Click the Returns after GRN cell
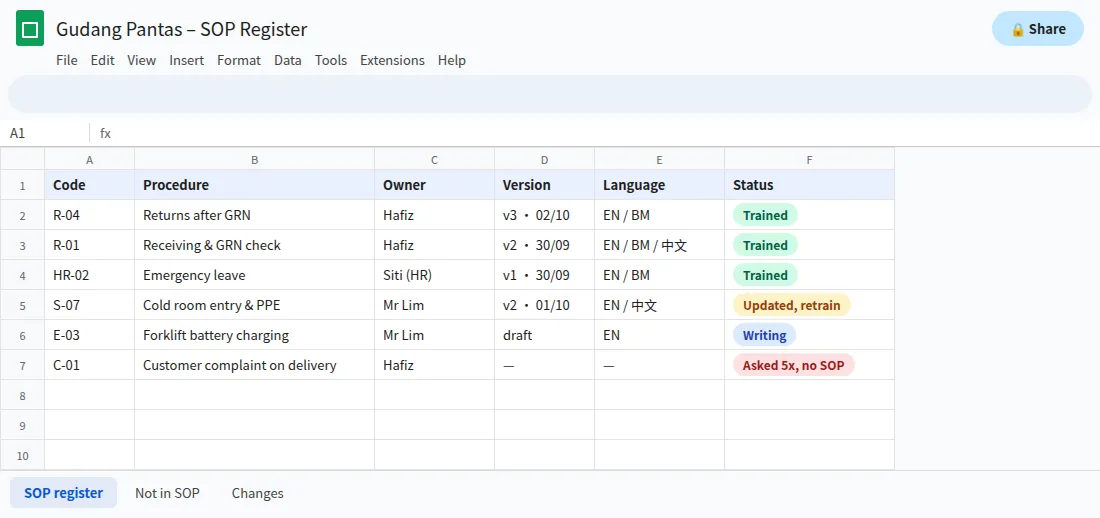The height and width of the screenshot is (518, 1100). 255,215
